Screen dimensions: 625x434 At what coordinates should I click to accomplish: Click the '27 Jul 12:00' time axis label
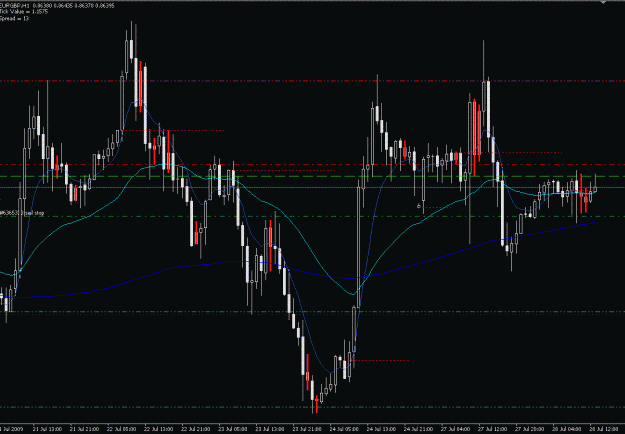(x=493, y=429)
